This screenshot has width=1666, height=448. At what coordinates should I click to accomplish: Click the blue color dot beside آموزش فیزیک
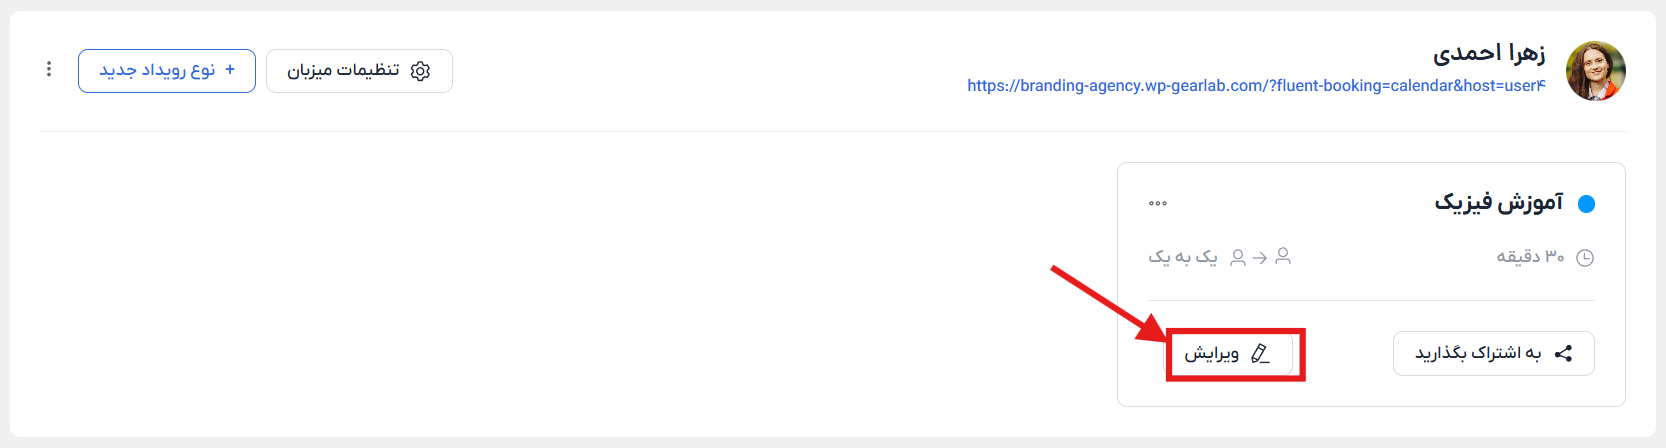click(1586, 204)
